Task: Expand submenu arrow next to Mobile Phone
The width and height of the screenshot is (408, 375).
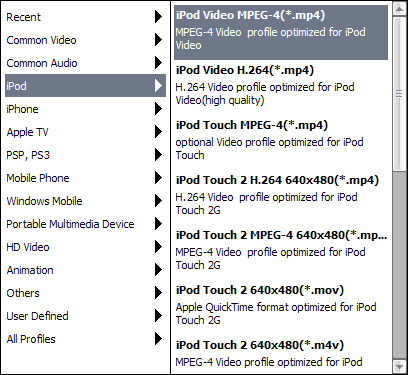Action: pyautogui.click(x=158, y=178)
